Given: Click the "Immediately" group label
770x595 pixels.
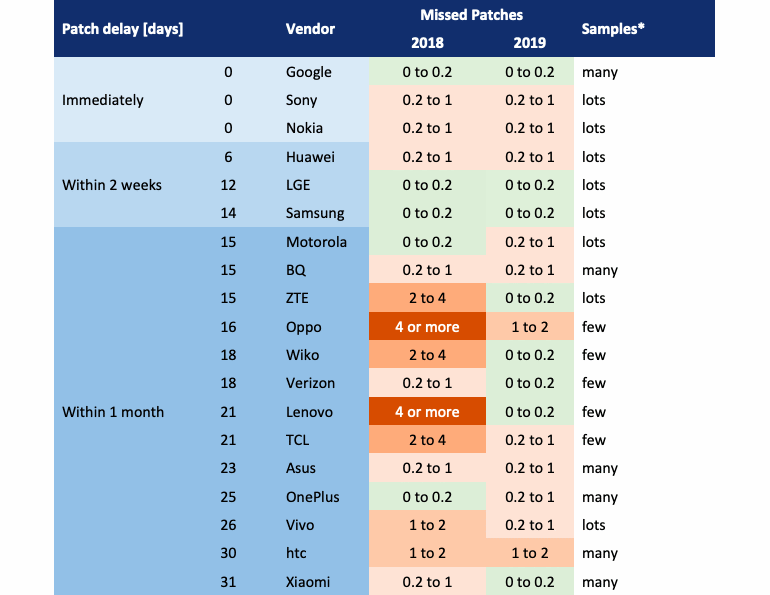Looking at the screenshot, I should (x=103, y=100).
